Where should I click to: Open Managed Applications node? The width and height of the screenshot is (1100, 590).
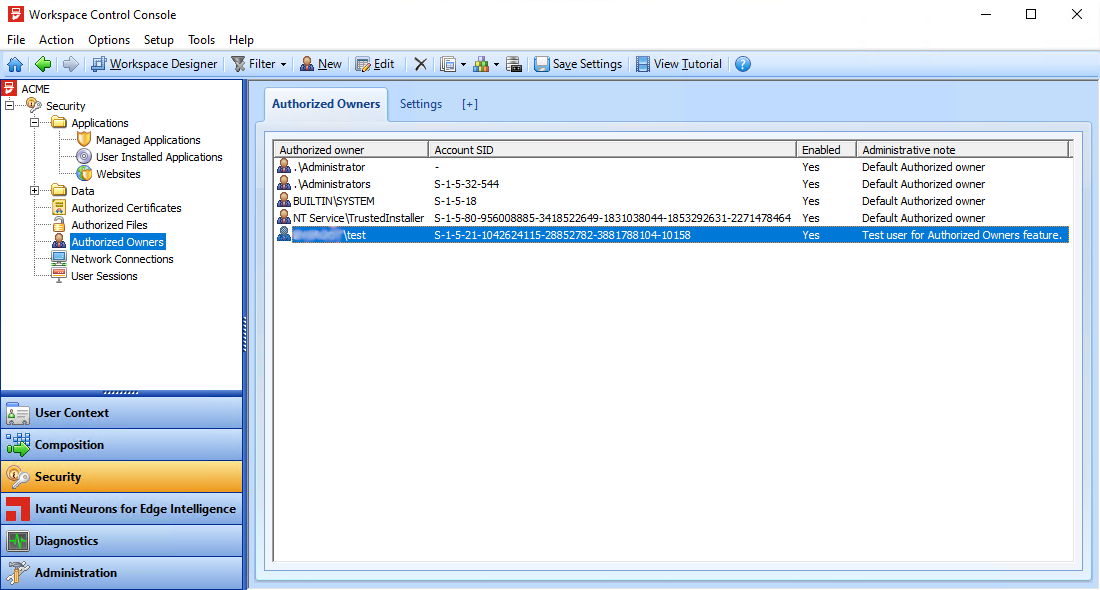tap(148, 140)
